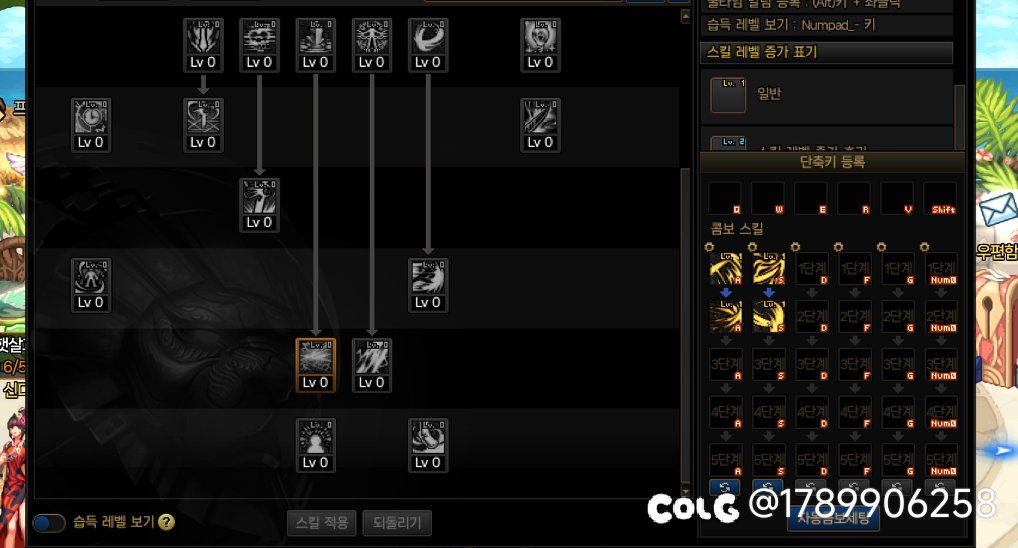Click the skill tree scrollbar down arrow
Screen dimensions: 1018x548
click(x=685, y=490)
